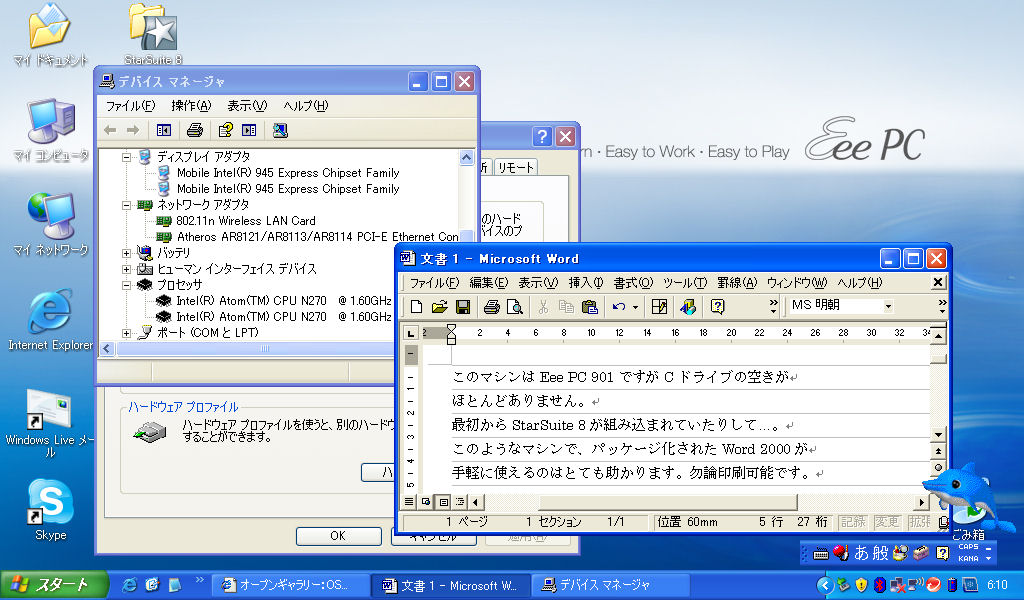Open the スタート menu
Image resolution: width=1024 pixels, height=600 pixels.
click(55, 584)
